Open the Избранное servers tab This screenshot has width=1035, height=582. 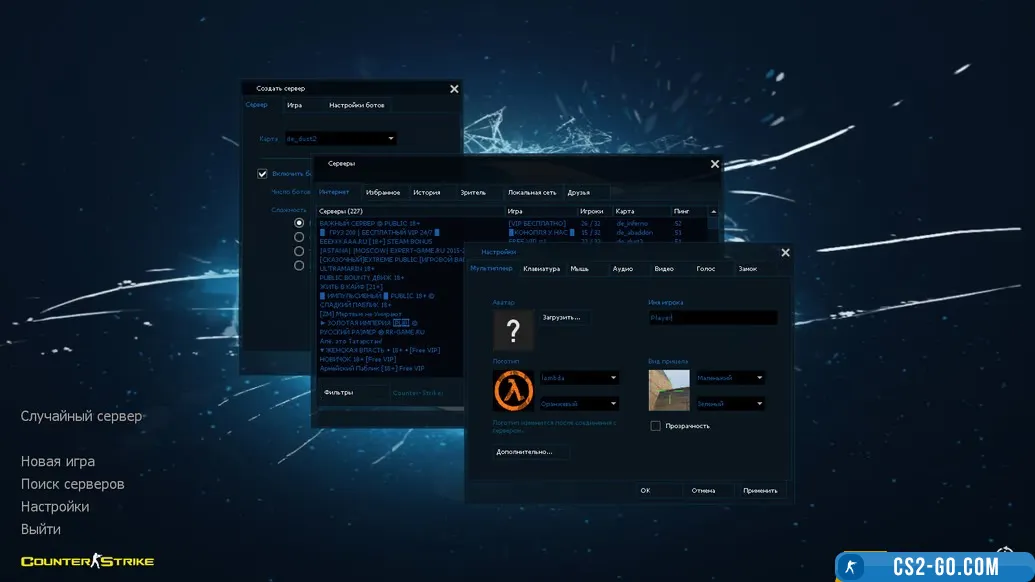(383, 192)
